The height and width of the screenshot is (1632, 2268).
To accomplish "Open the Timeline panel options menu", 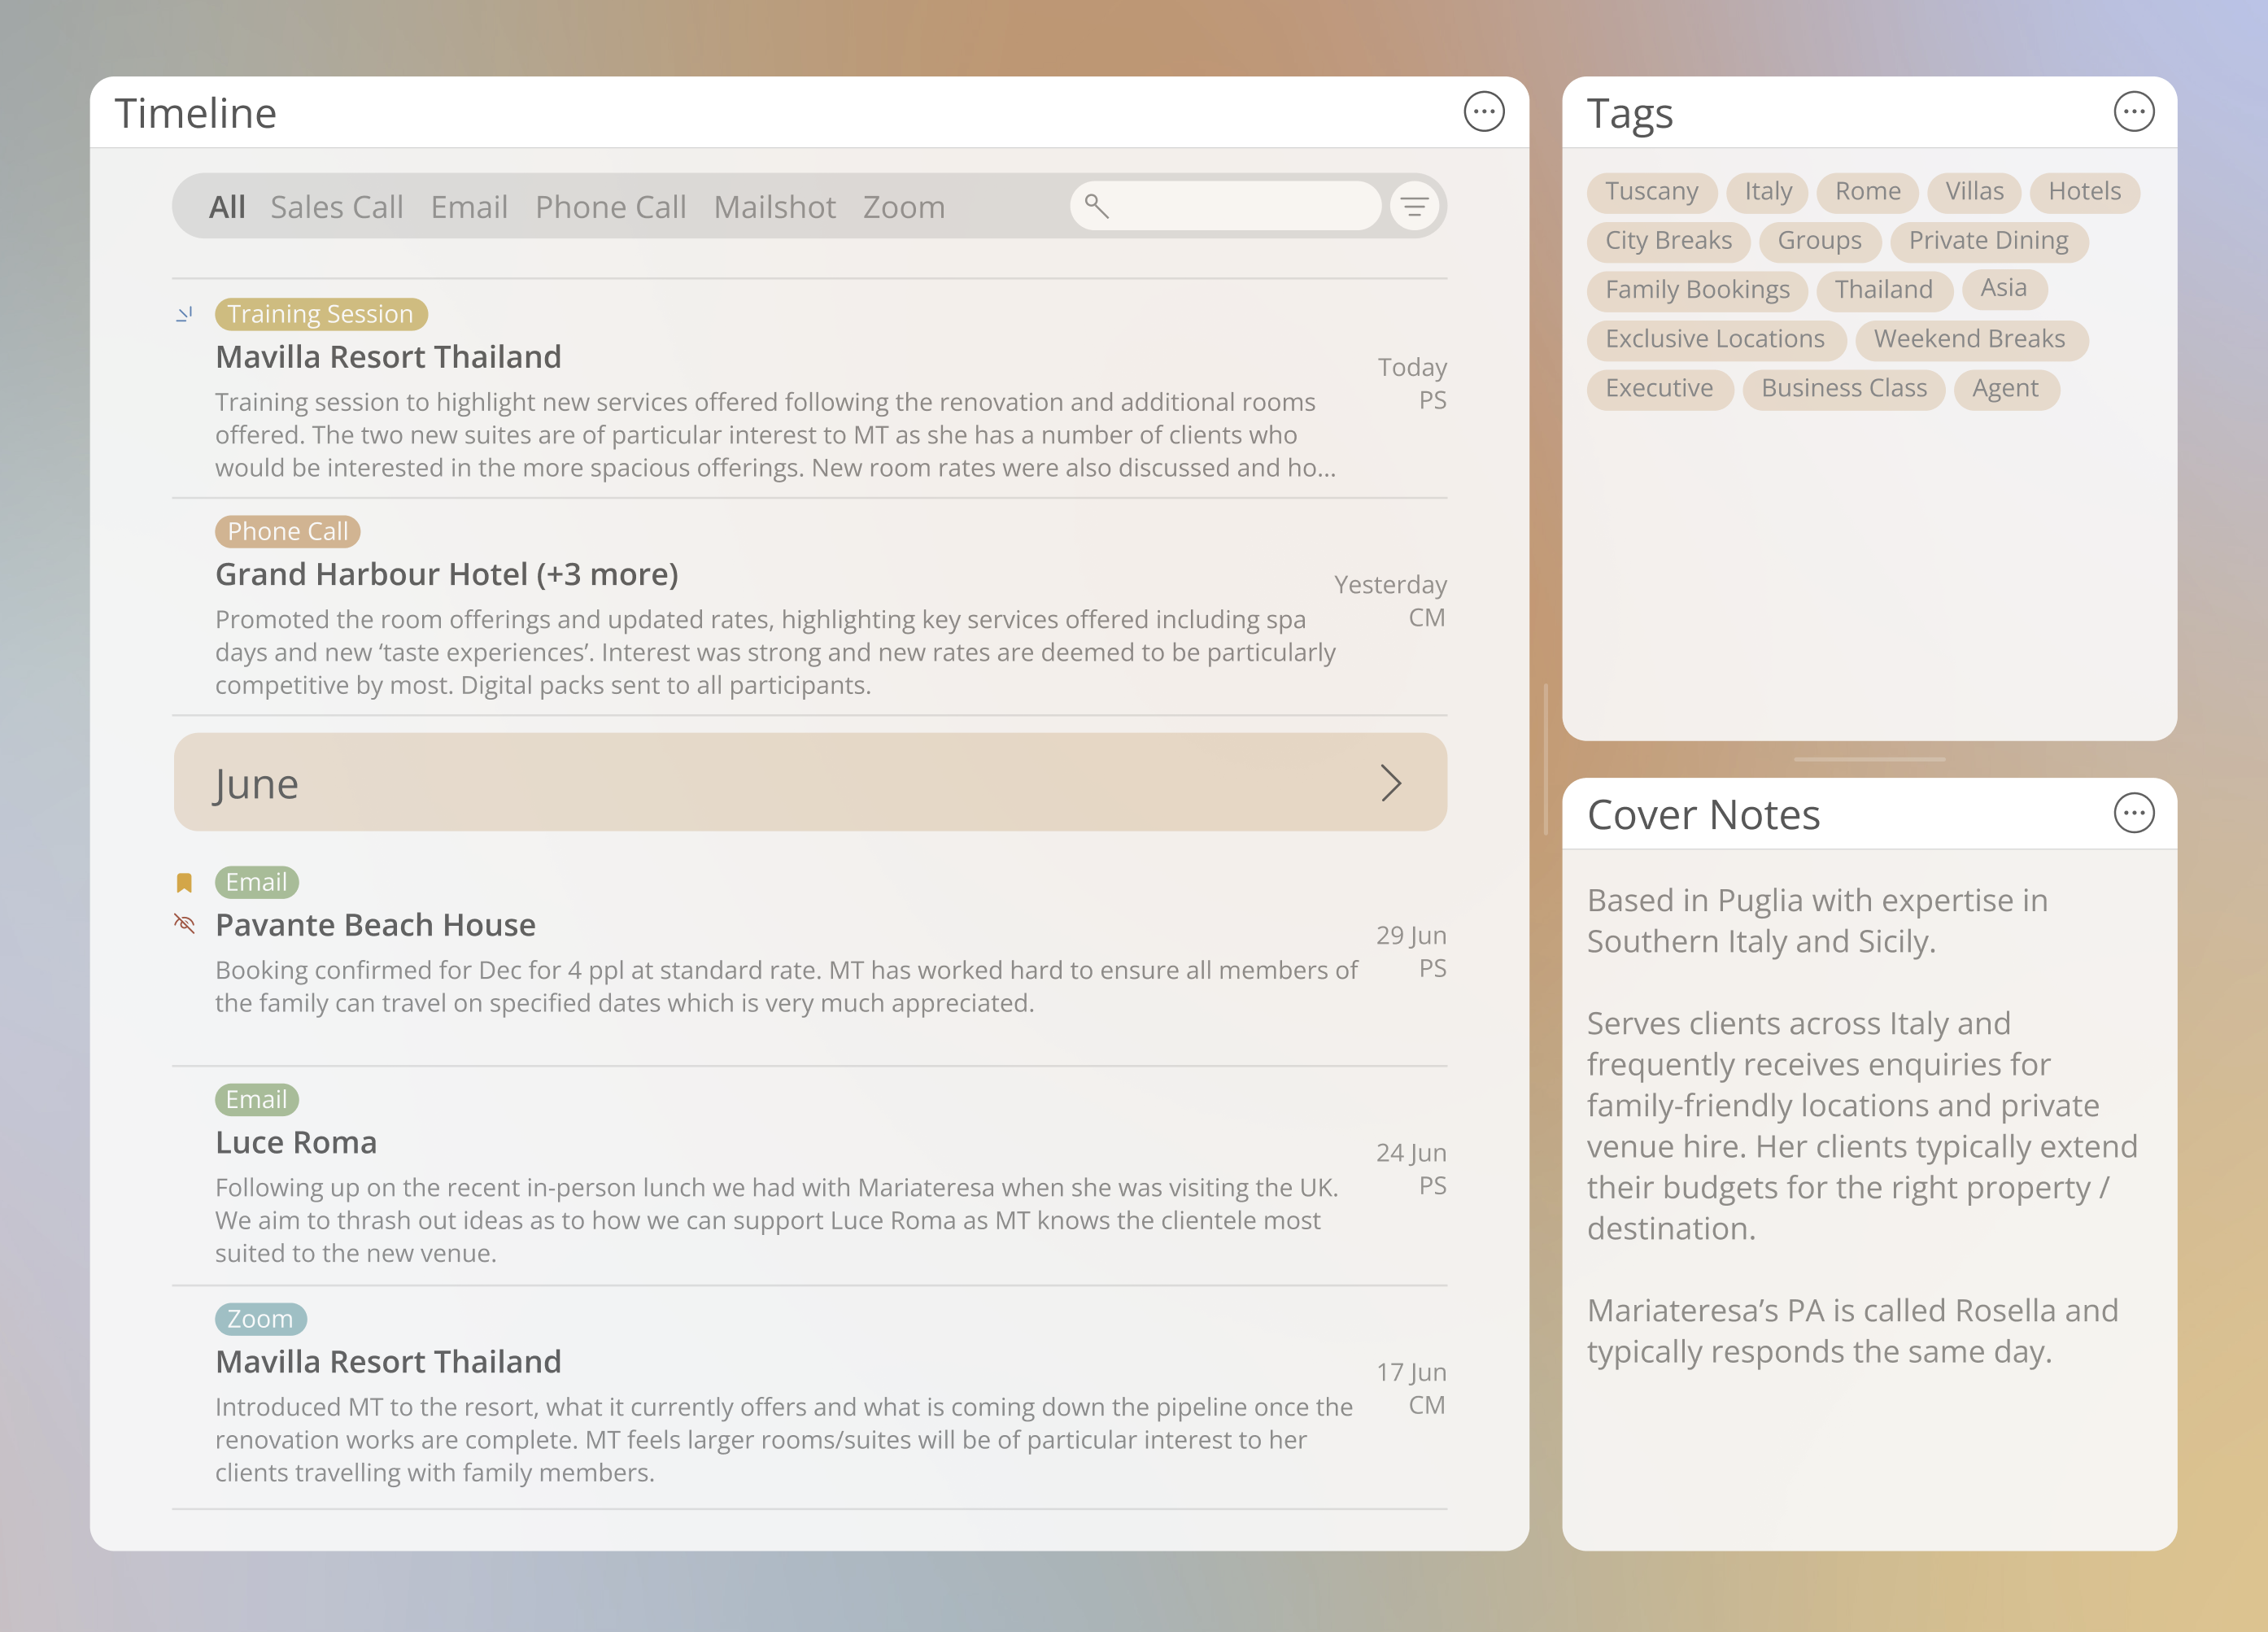I will 1483,112.
